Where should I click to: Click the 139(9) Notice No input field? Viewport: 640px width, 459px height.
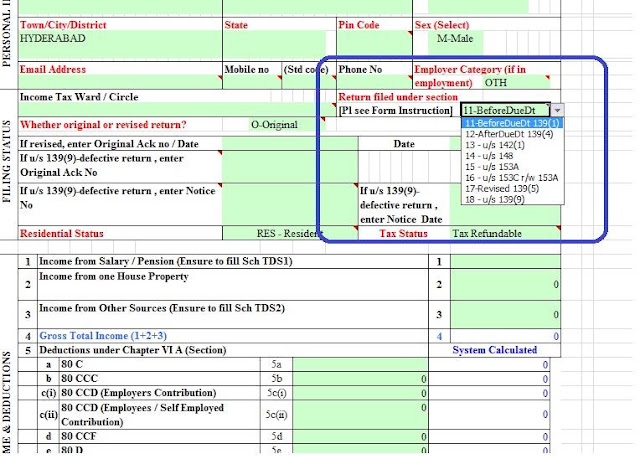pyautogui.click(x=290, y=204)
